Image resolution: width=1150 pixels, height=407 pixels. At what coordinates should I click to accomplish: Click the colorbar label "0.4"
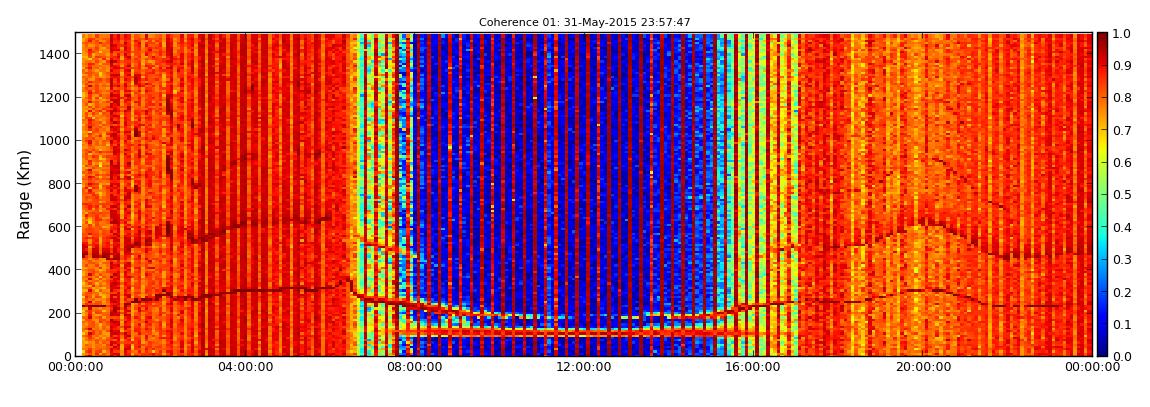(x=1121, y=227)
